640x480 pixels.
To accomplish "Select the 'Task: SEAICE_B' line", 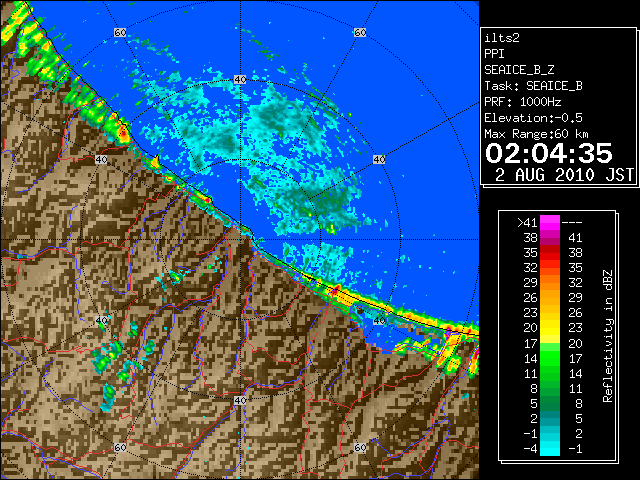I will (x=533, y=86).
